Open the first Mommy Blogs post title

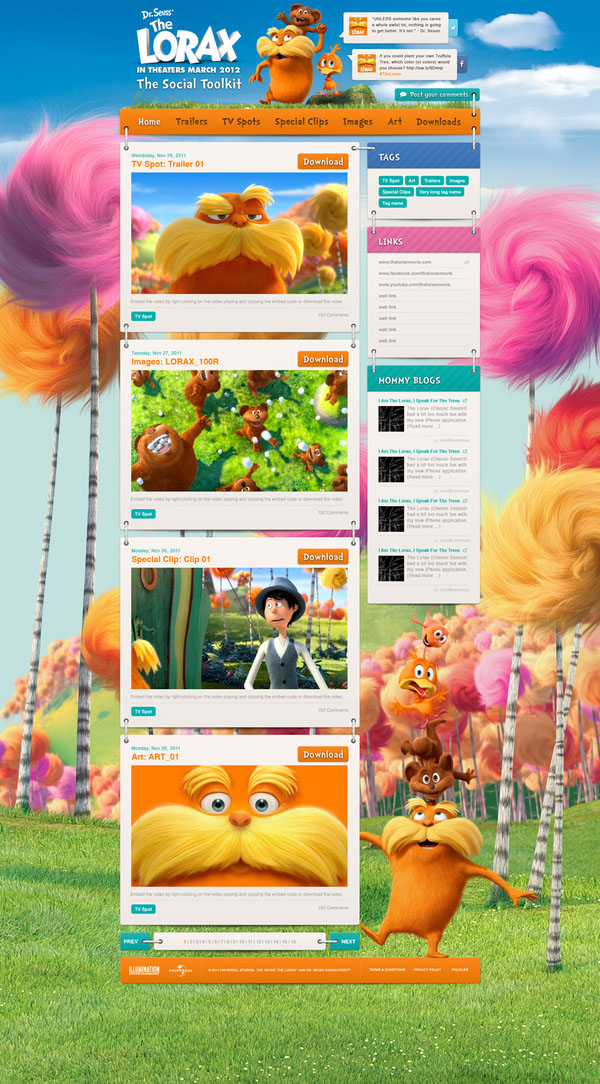click(x=419, y=400)
